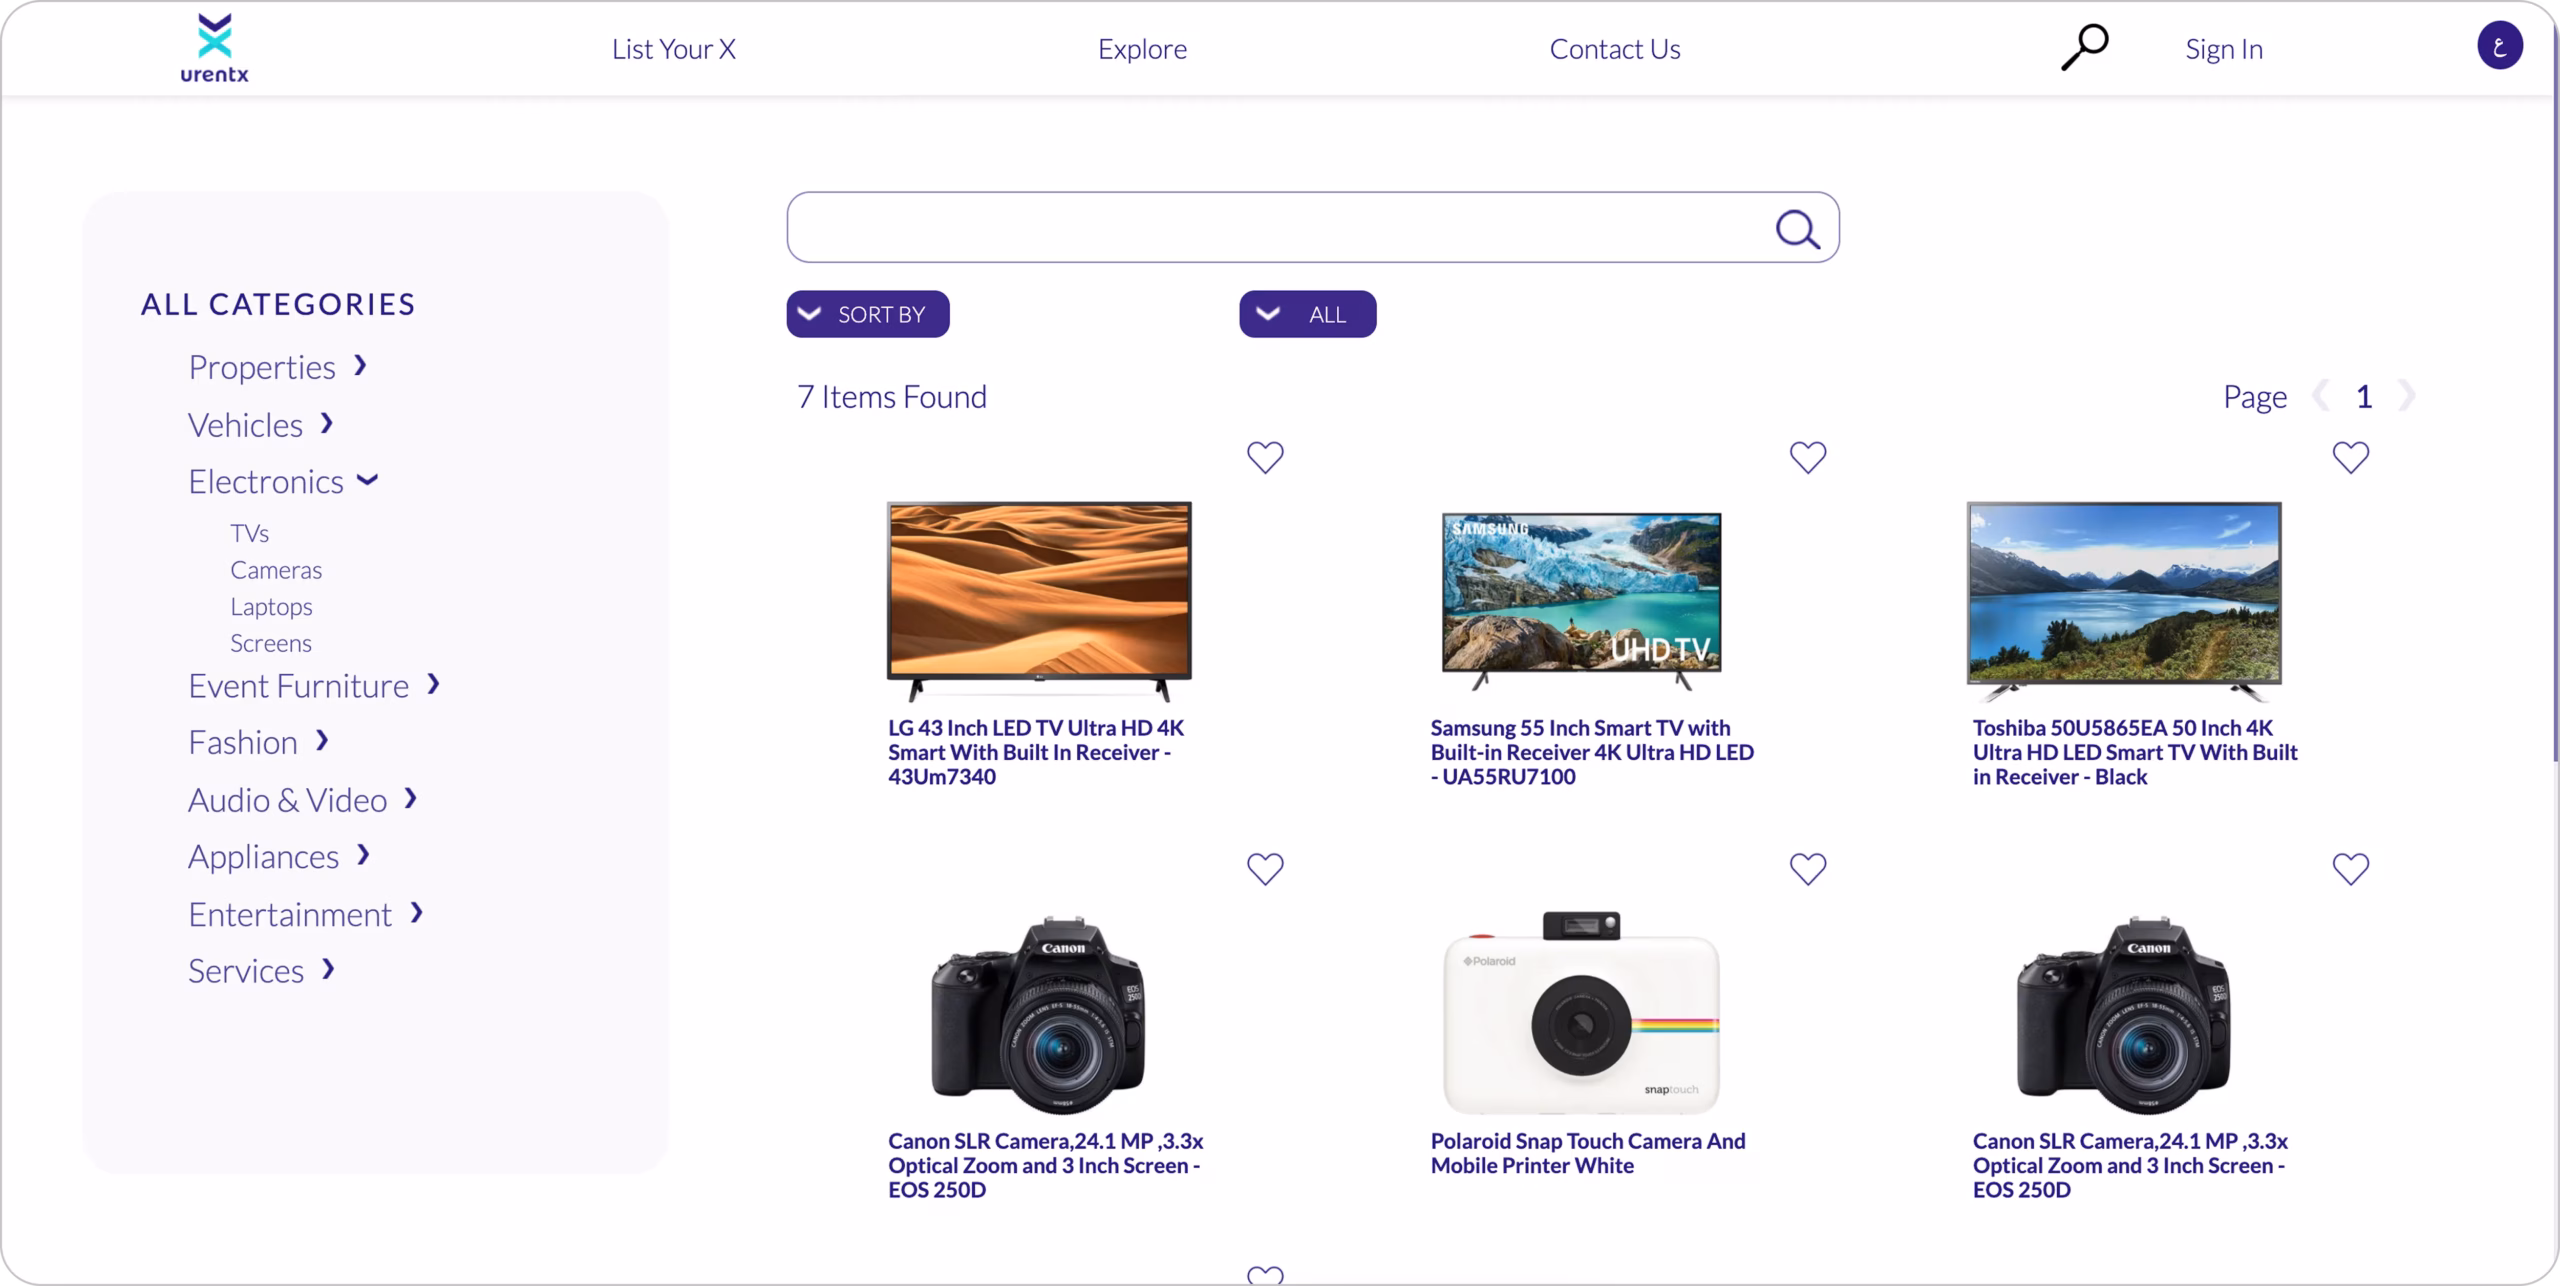
Task: Open the Samsung 55 Inch Smart TV title
Action: [1592, 752]
